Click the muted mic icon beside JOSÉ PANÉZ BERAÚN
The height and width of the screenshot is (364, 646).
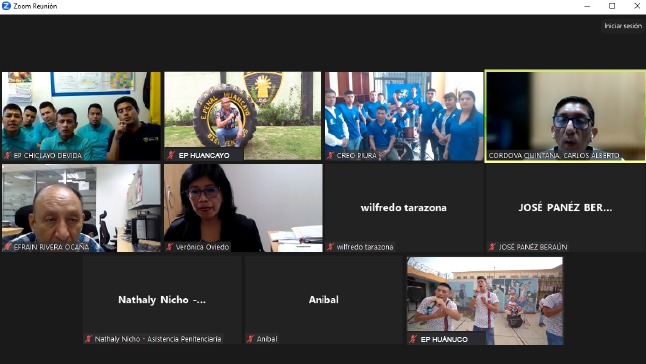492,247
